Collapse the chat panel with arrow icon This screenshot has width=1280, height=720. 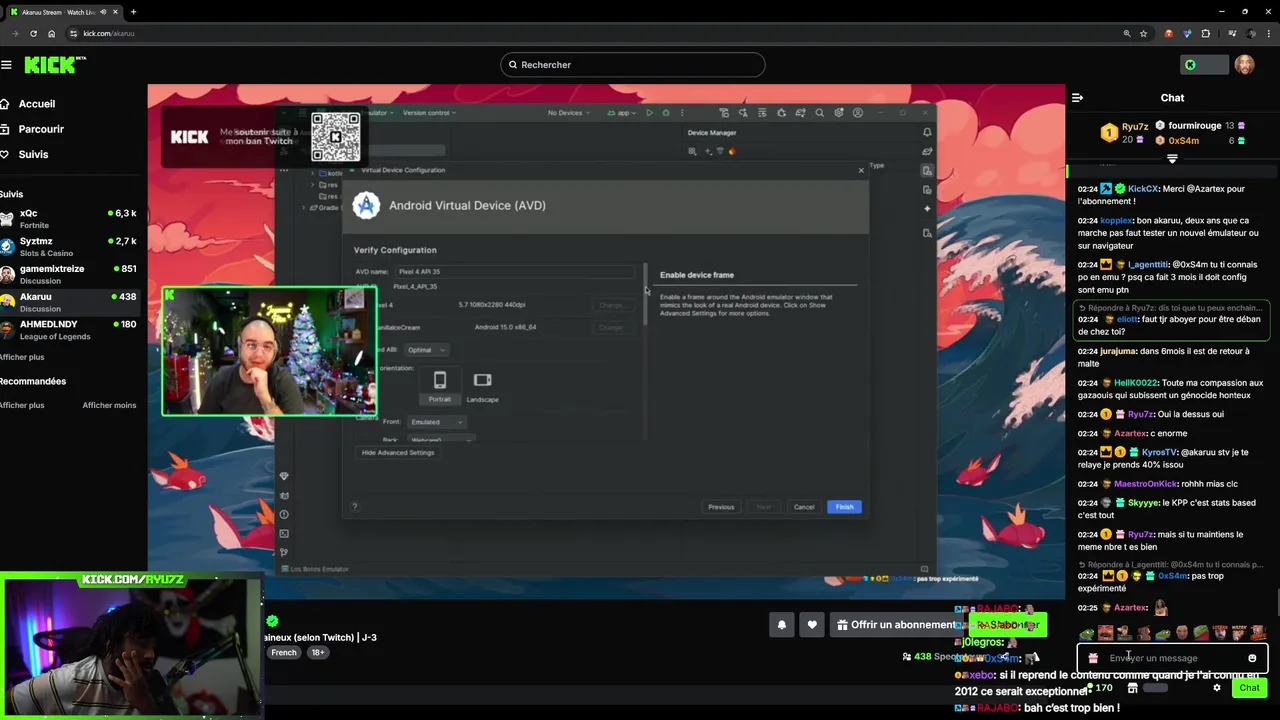pos(1077,98)
